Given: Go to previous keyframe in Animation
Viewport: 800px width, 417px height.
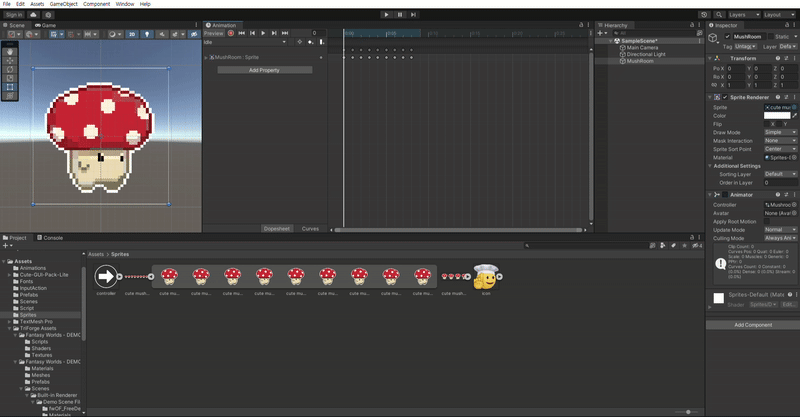Looking at the screenshot, I should tap(253, 33).
